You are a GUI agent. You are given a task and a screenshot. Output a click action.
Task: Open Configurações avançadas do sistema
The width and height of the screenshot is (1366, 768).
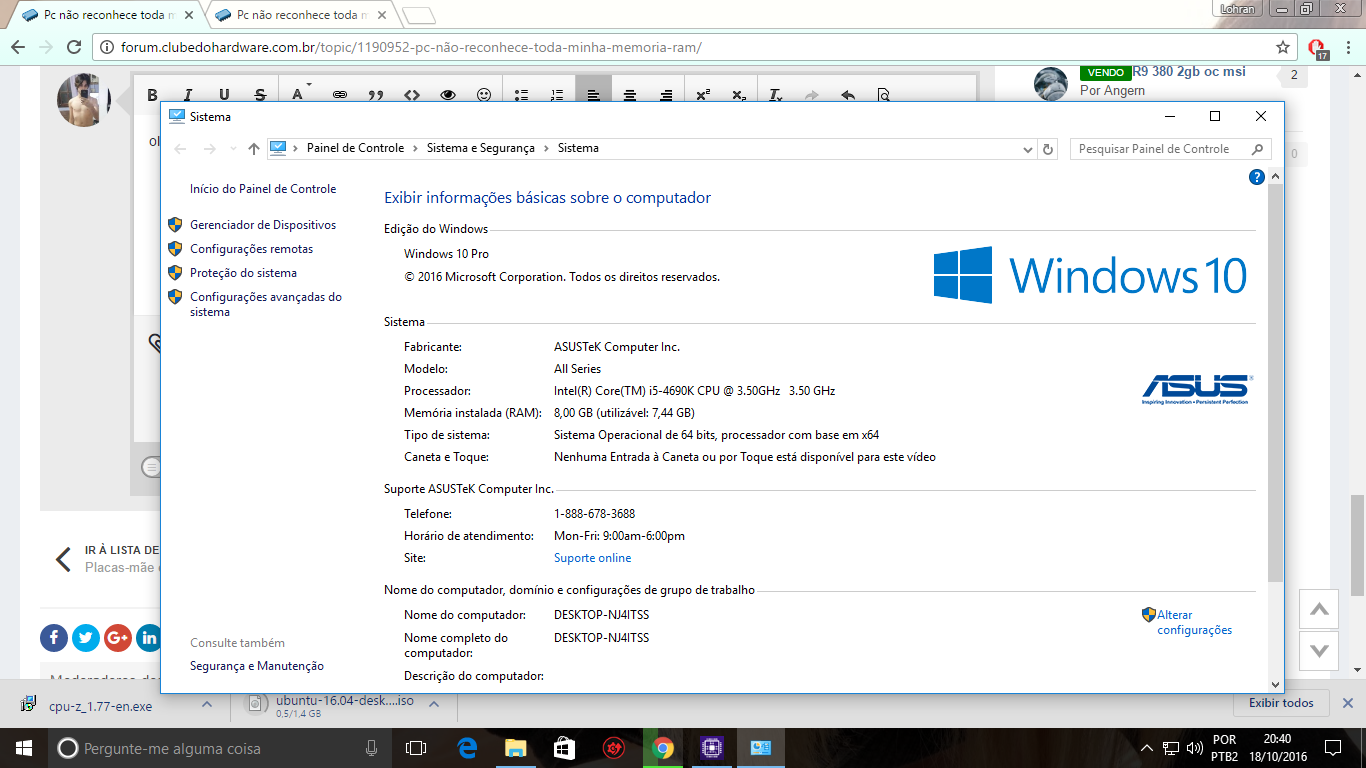(x=266, y=304)
